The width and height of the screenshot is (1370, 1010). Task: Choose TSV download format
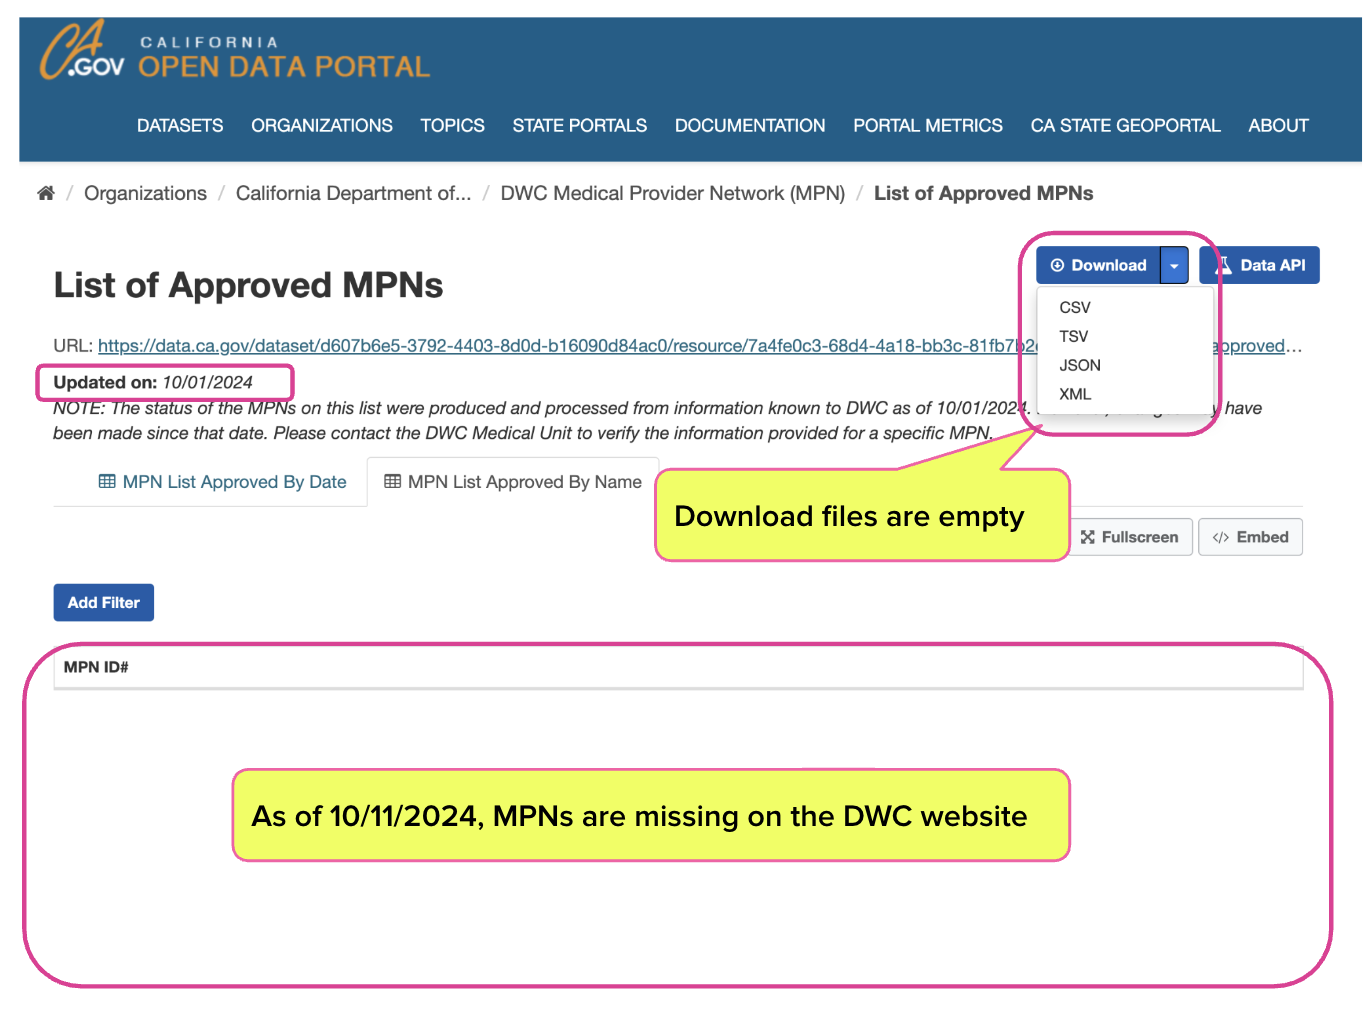1074,337
